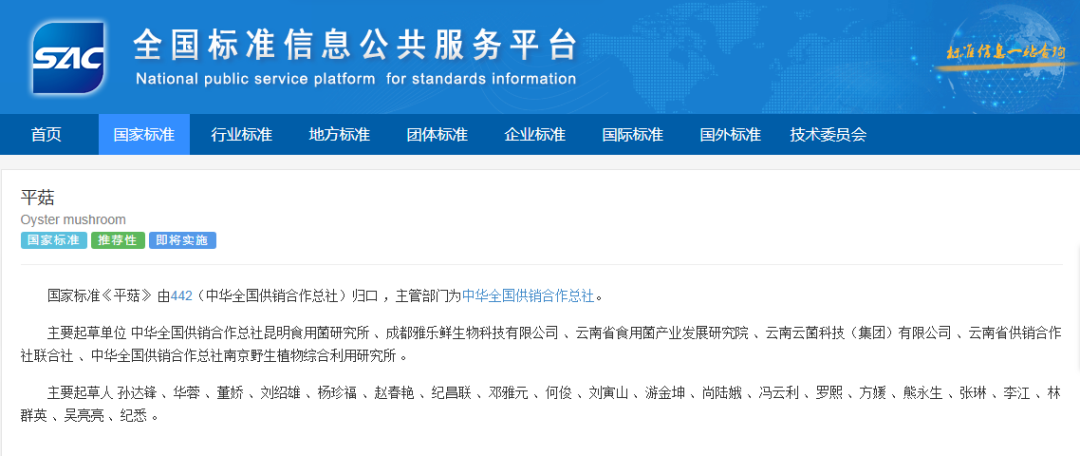
Task: Click the 平菇 standard title heading
Action: [37, 197]
